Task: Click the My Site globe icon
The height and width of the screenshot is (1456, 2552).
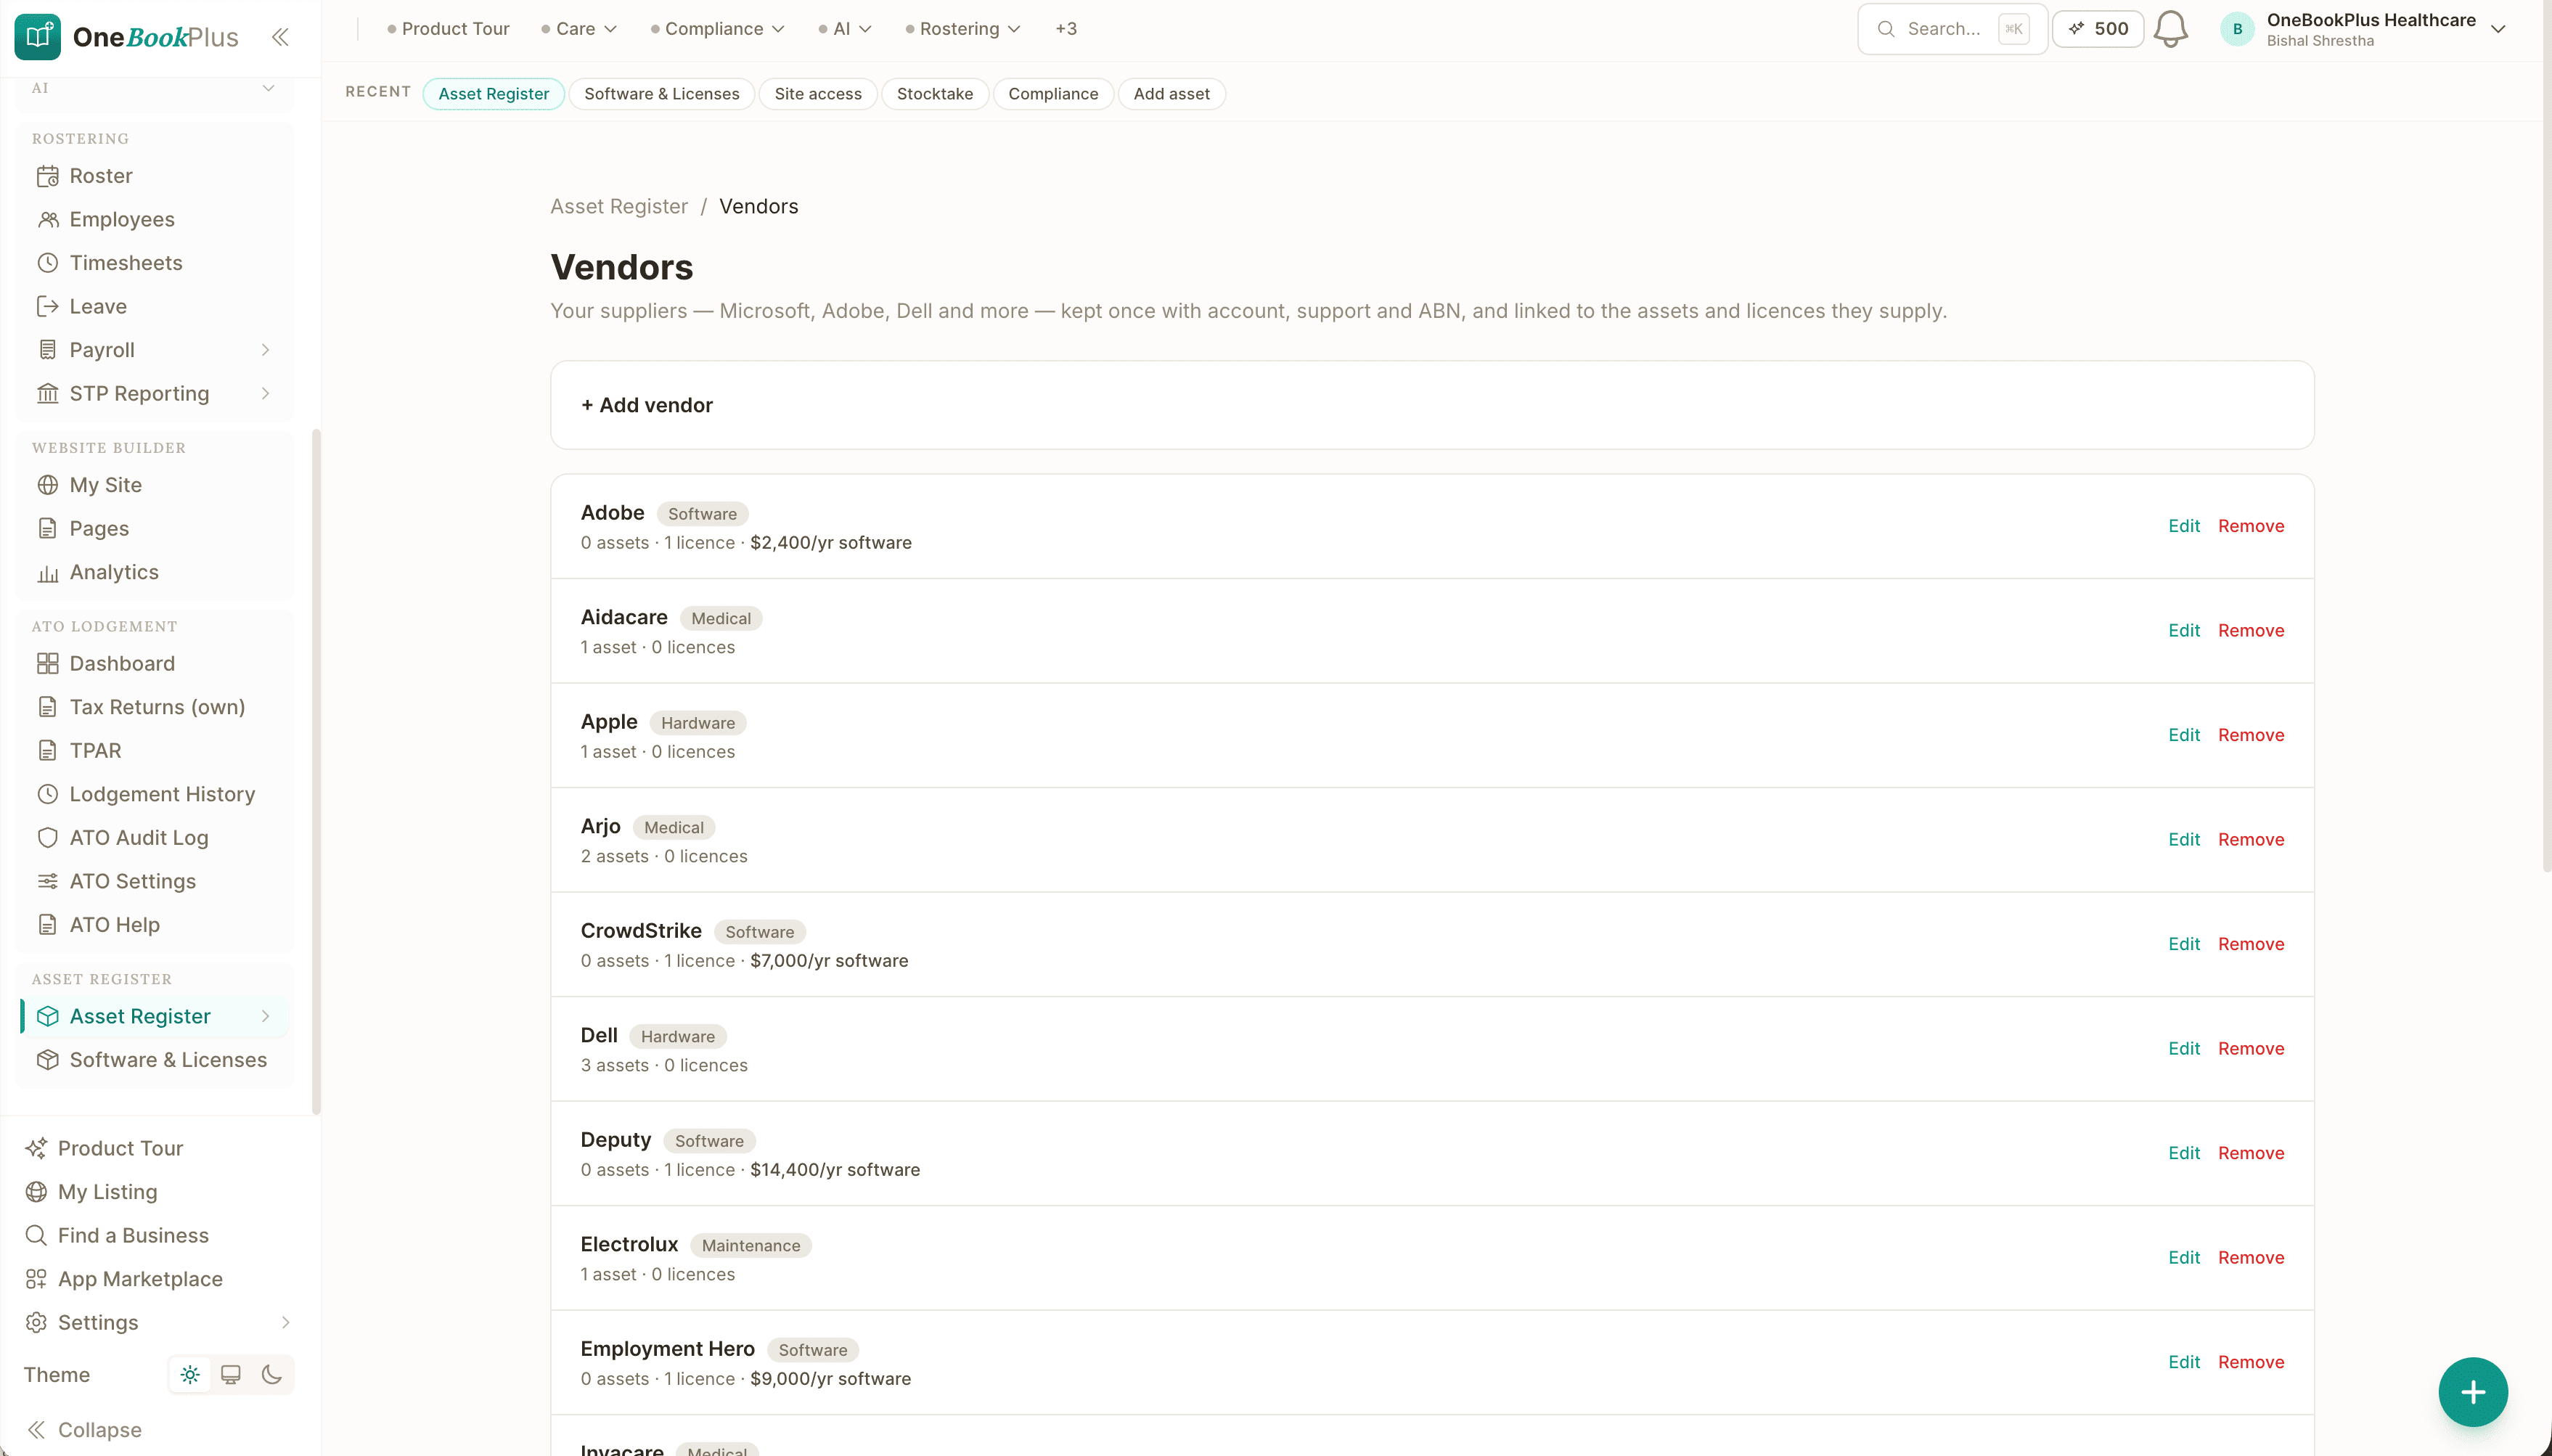Action: click(x=47, y=485)
